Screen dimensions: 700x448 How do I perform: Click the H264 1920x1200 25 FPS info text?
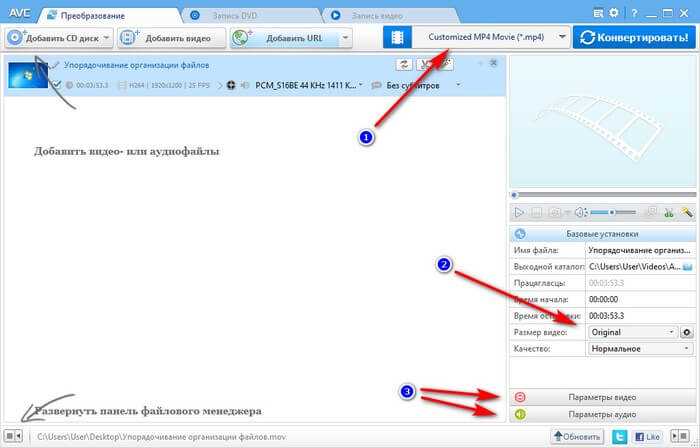pos(169,85)
